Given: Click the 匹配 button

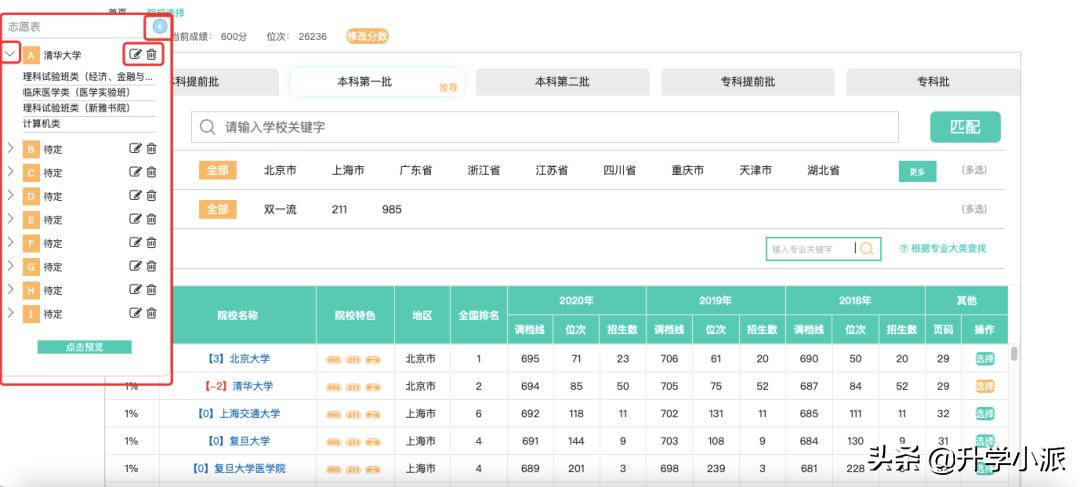Looking at the screenshot, I should pyautogui.click(x=965, y=127).
